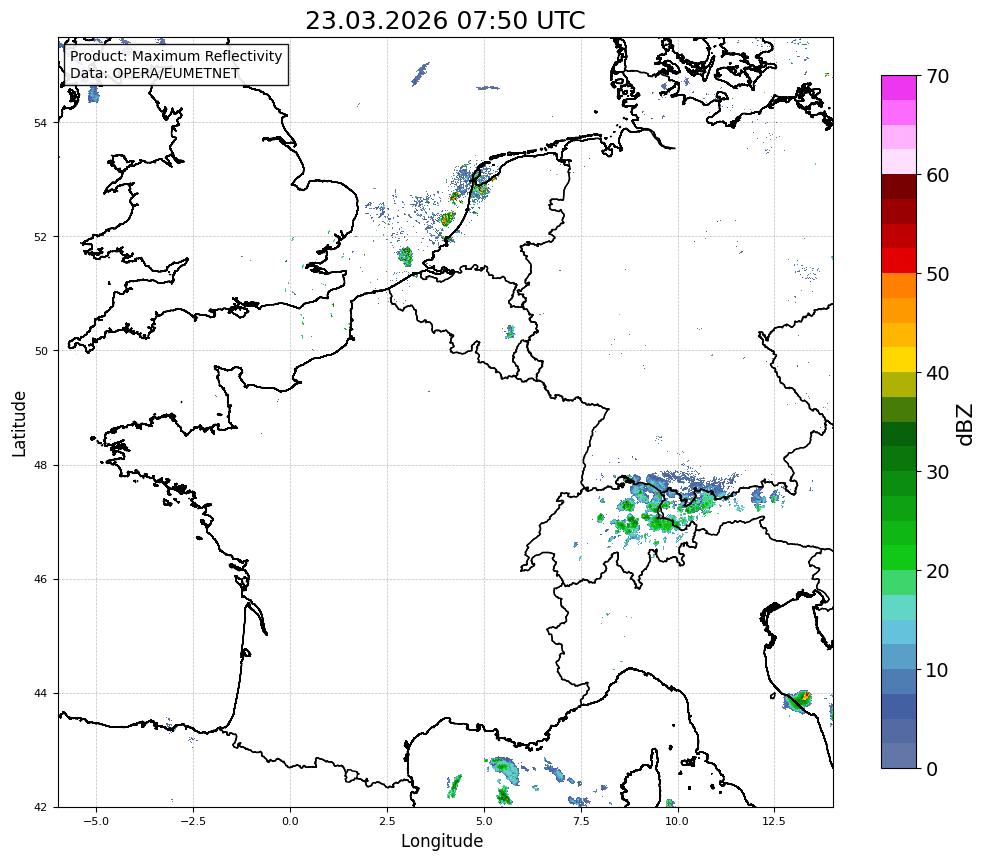The width and height of the screenshot is (985, 860).
Task: Click the light blue swatch between 10 and 20 dBZ
Action: click(899, 632)
